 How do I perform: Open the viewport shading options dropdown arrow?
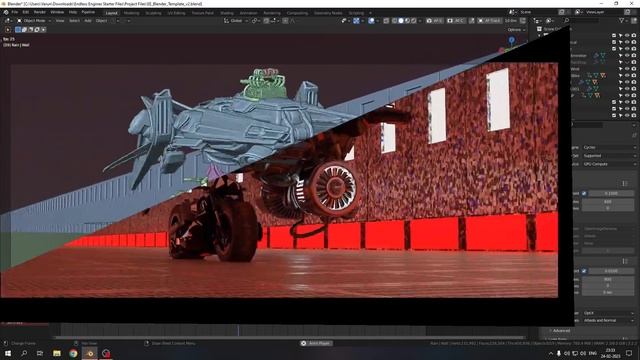[420, 20]
